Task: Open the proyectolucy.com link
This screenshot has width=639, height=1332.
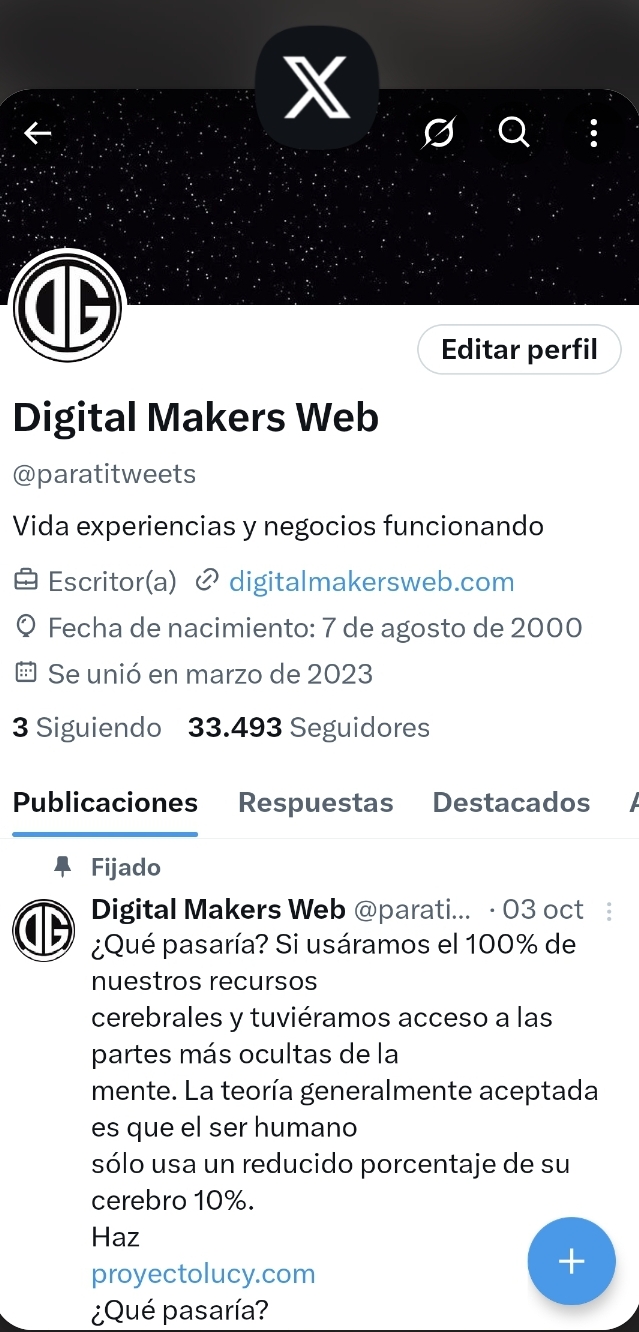Action: pos(203,1274)
